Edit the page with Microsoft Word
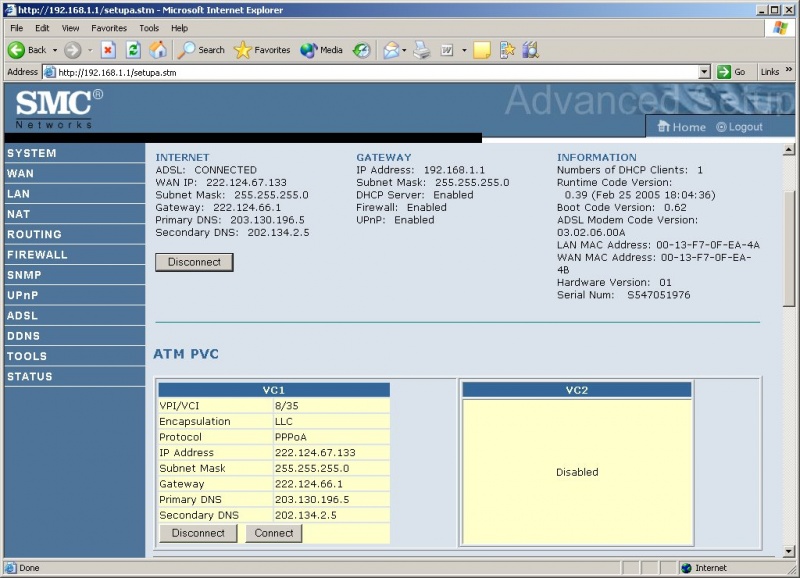The width and height of the screenshot is (800, 578). point(447,50)
